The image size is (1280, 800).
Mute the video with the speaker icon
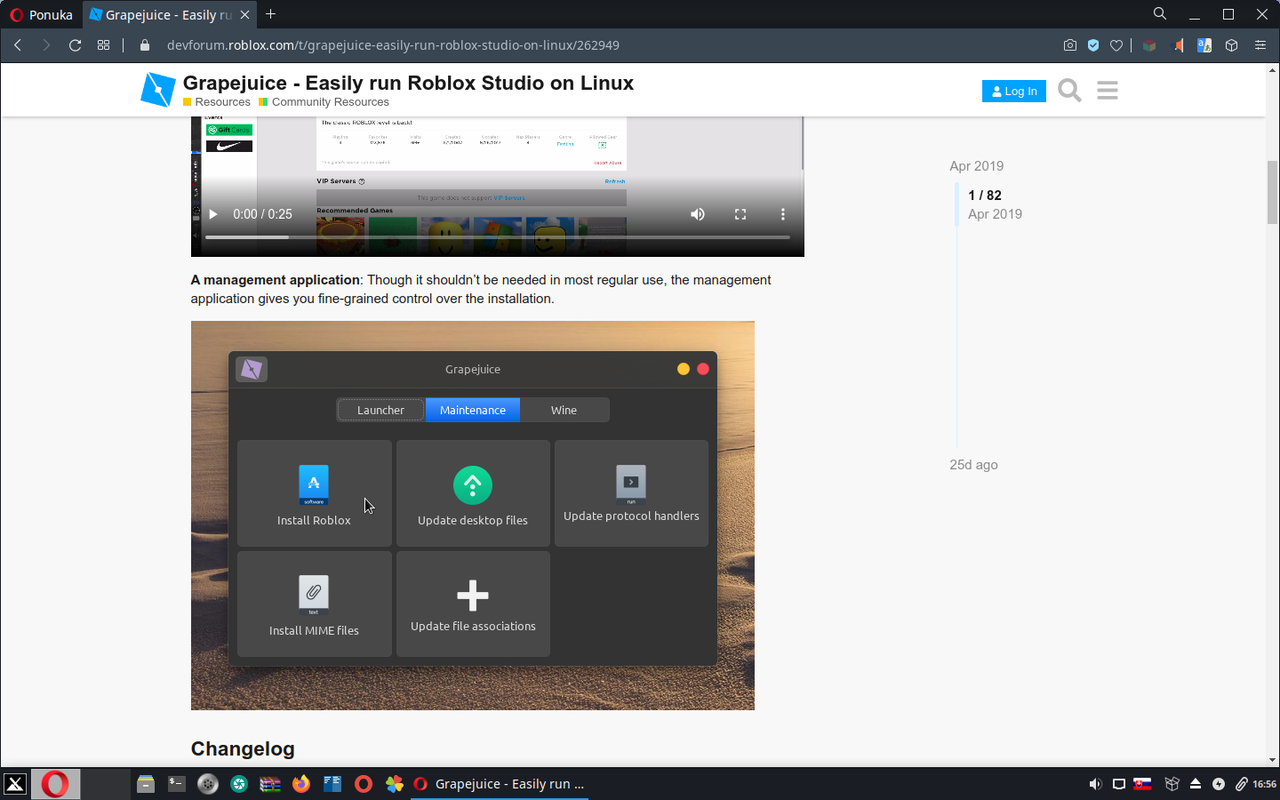tap(698, 214)
